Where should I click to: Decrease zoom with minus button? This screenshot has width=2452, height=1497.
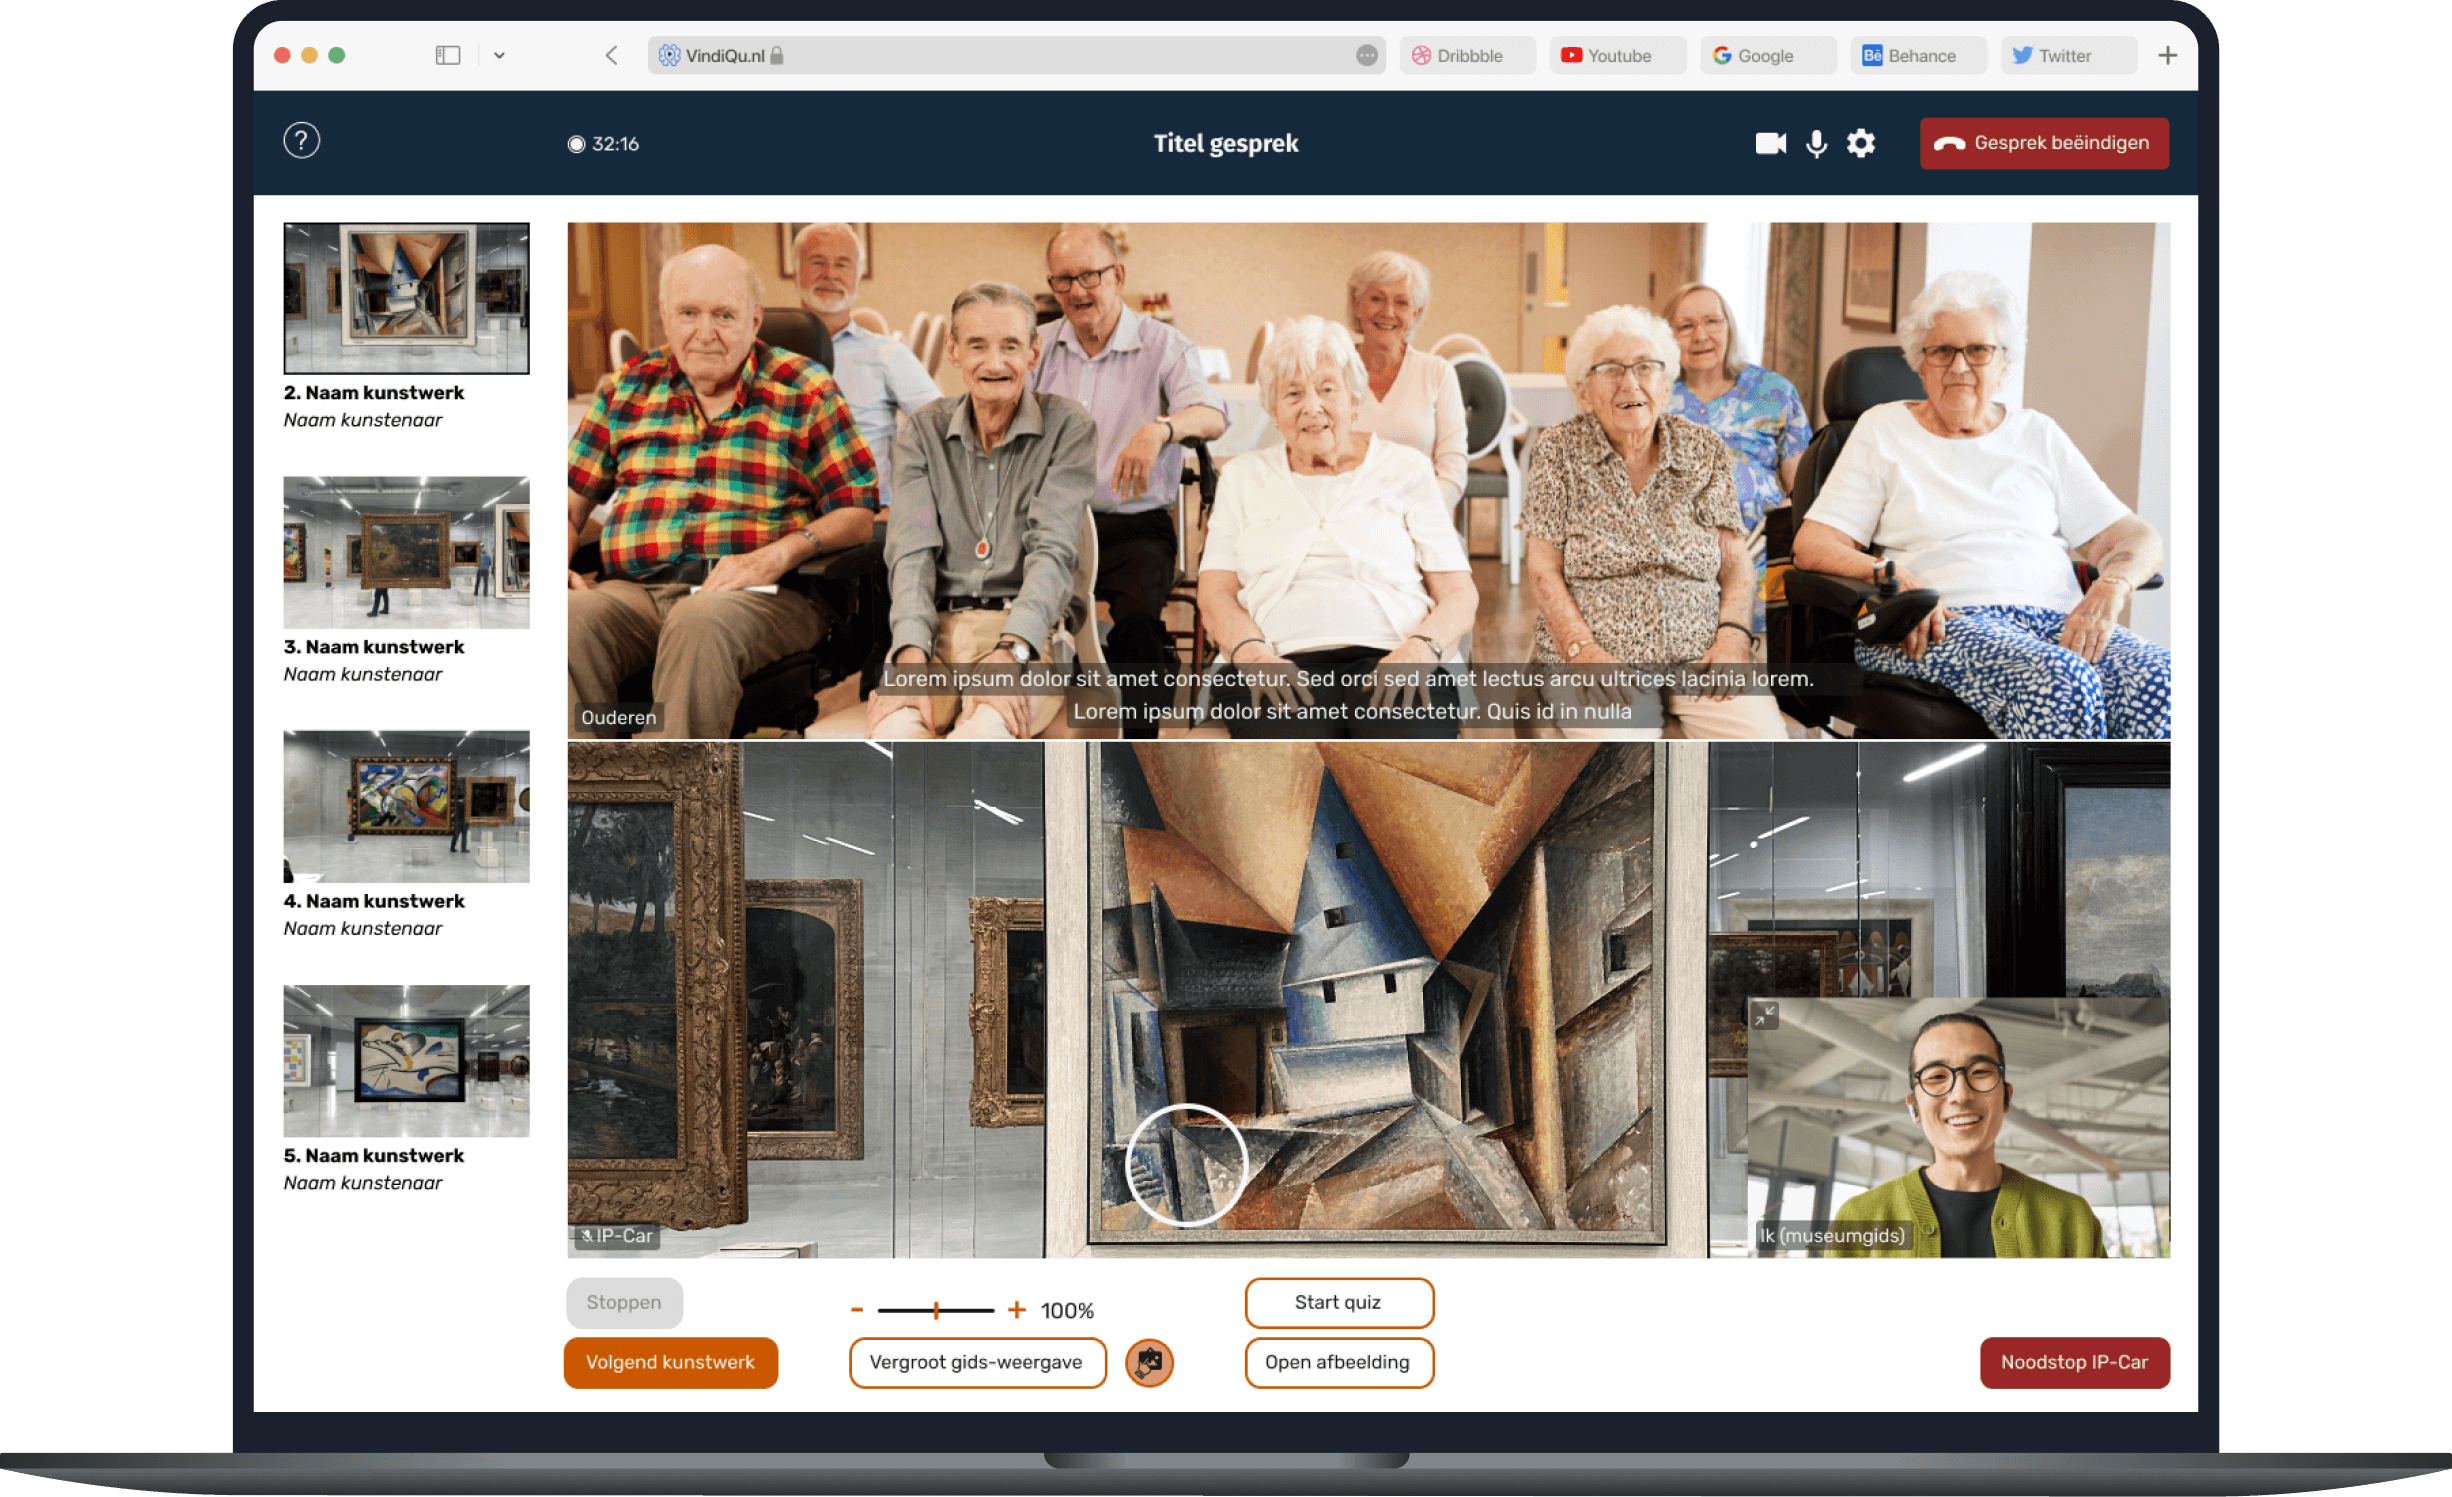(x=857, y=1310)
